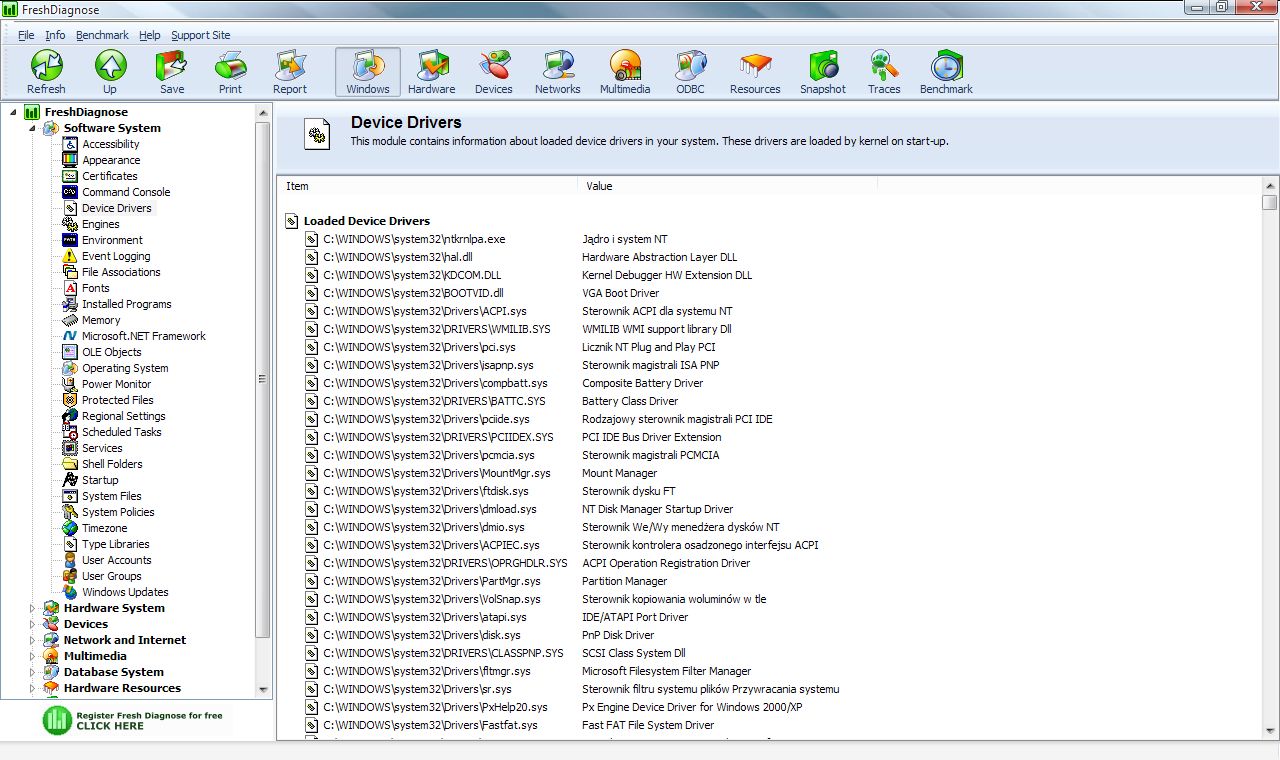This screenshot has width=1280, height=760.
Task: Click the Event Logging warning icon
Action: (x=70, y=256)
